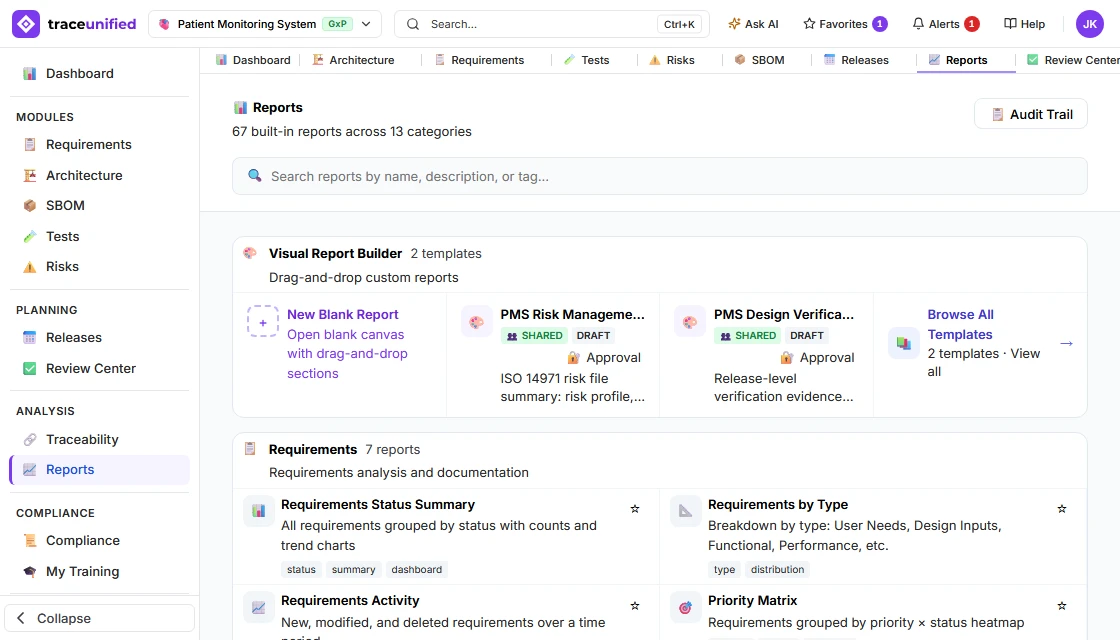Open Favorites in the top bar

pos(845,24)
